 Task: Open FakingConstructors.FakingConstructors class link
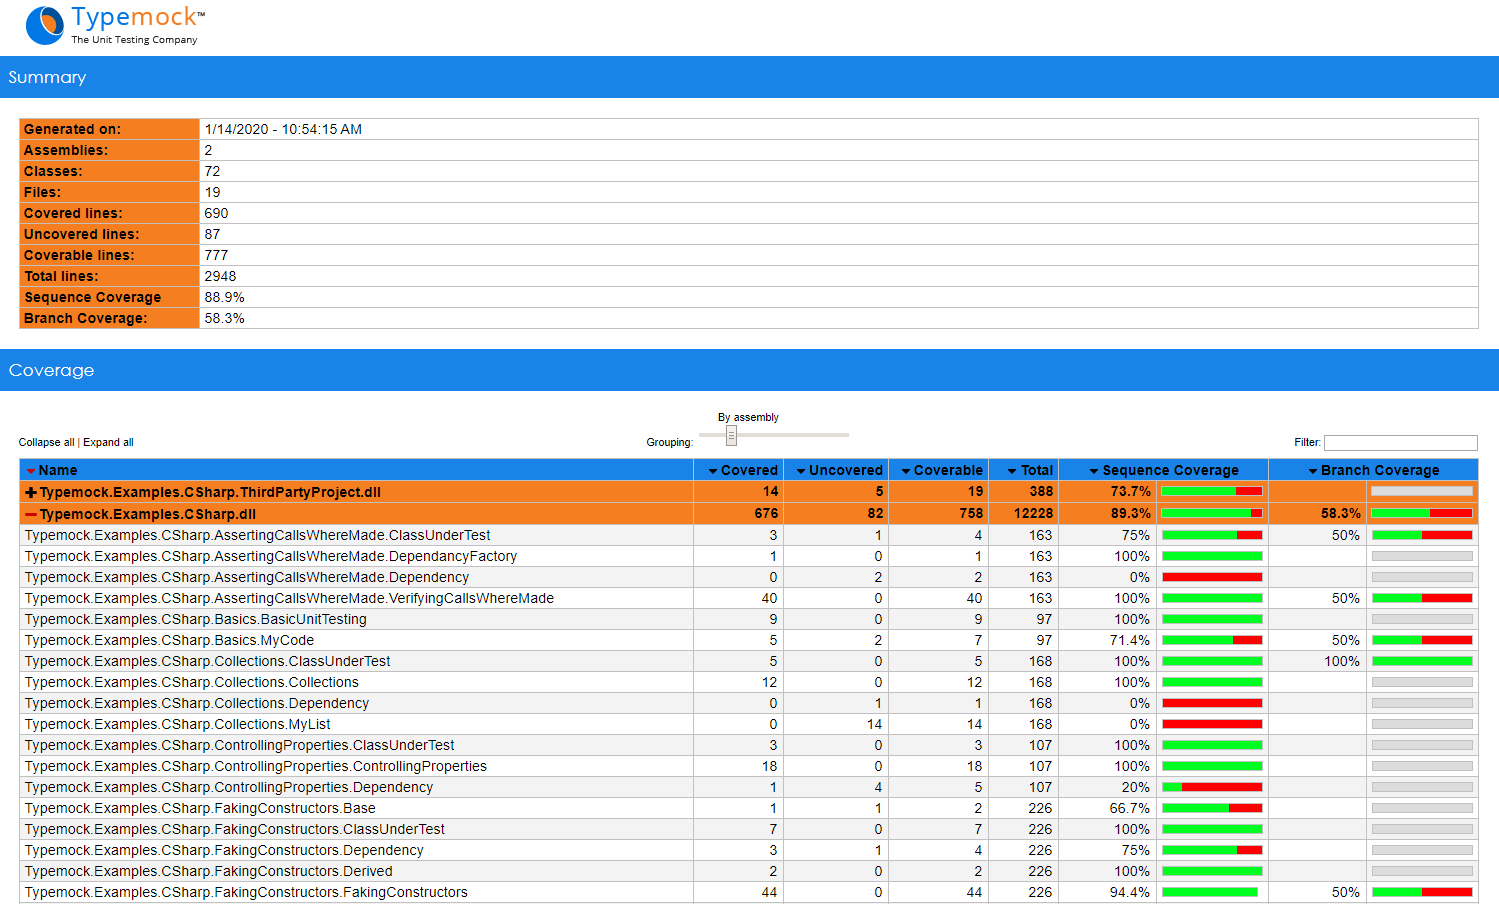246,892
